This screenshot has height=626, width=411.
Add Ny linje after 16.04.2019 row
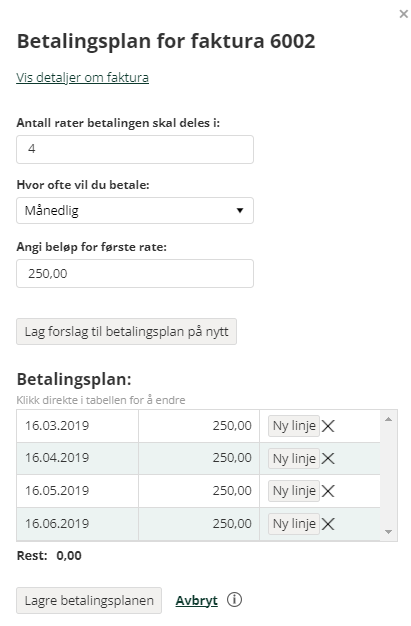(x=294, y=458)
